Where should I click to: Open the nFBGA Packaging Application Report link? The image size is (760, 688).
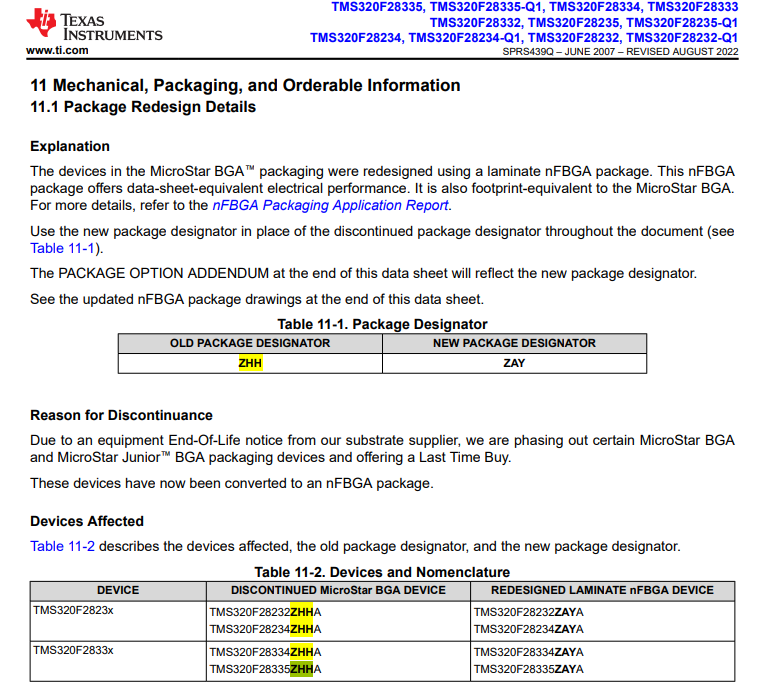pyautogui.click(x=330, y=206)
